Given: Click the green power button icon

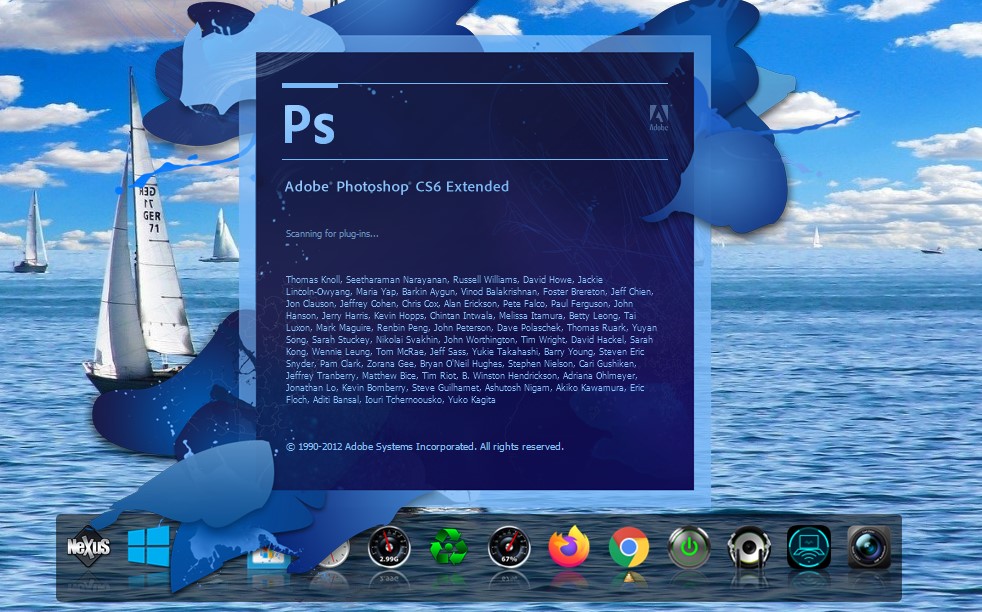Looking at the screenshot, I should pos(689,547).
